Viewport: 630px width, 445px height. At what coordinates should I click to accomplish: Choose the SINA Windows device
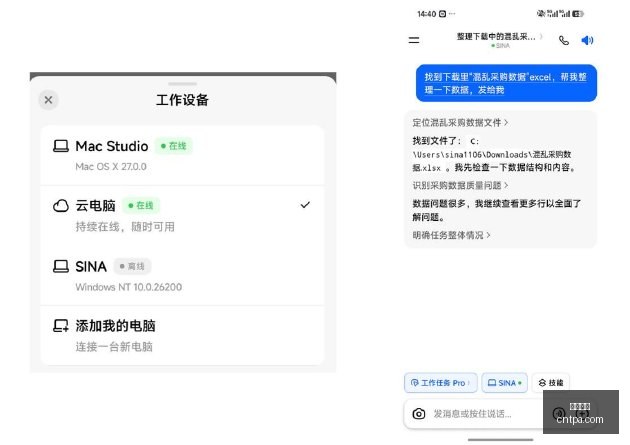[182, 276]
